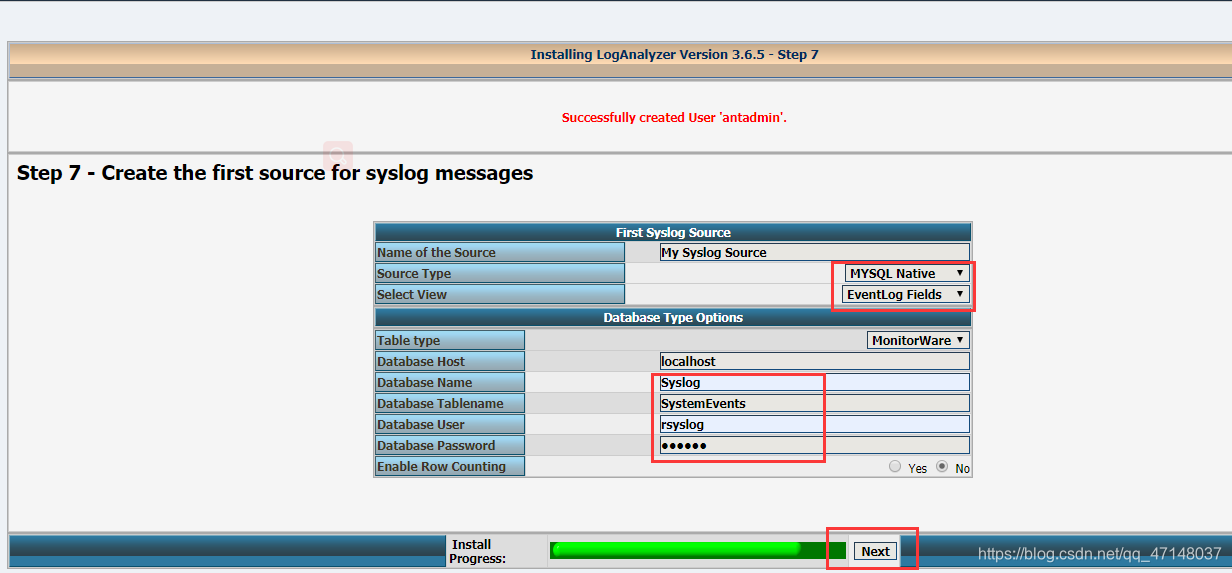
Task: Click the 'Database User' label
Action: tap(420, 424)
